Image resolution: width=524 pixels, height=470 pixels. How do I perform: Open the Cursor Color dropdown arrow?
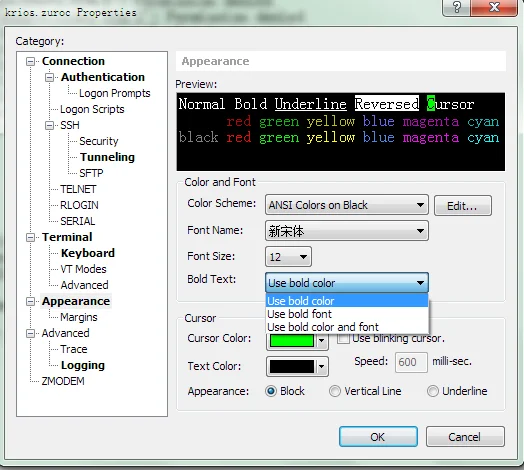pos(322,341)
